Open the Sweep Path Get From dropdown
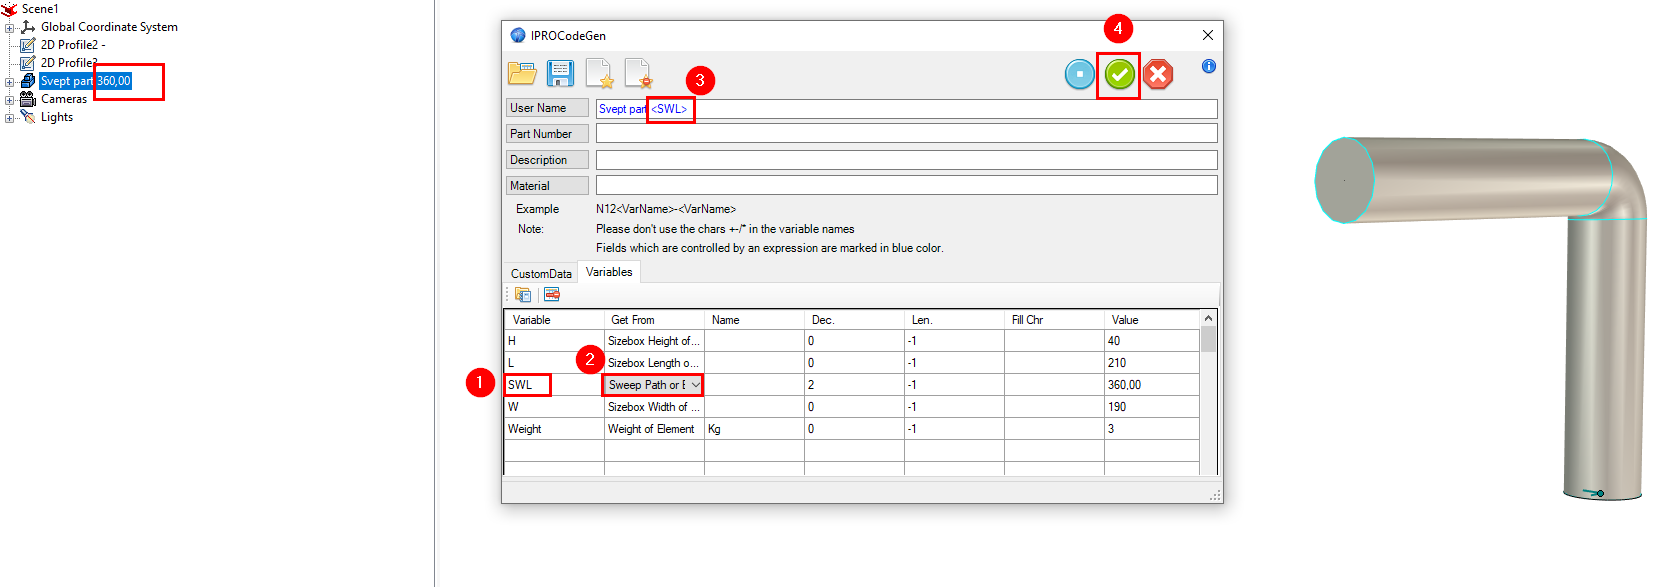 [695, 385]
